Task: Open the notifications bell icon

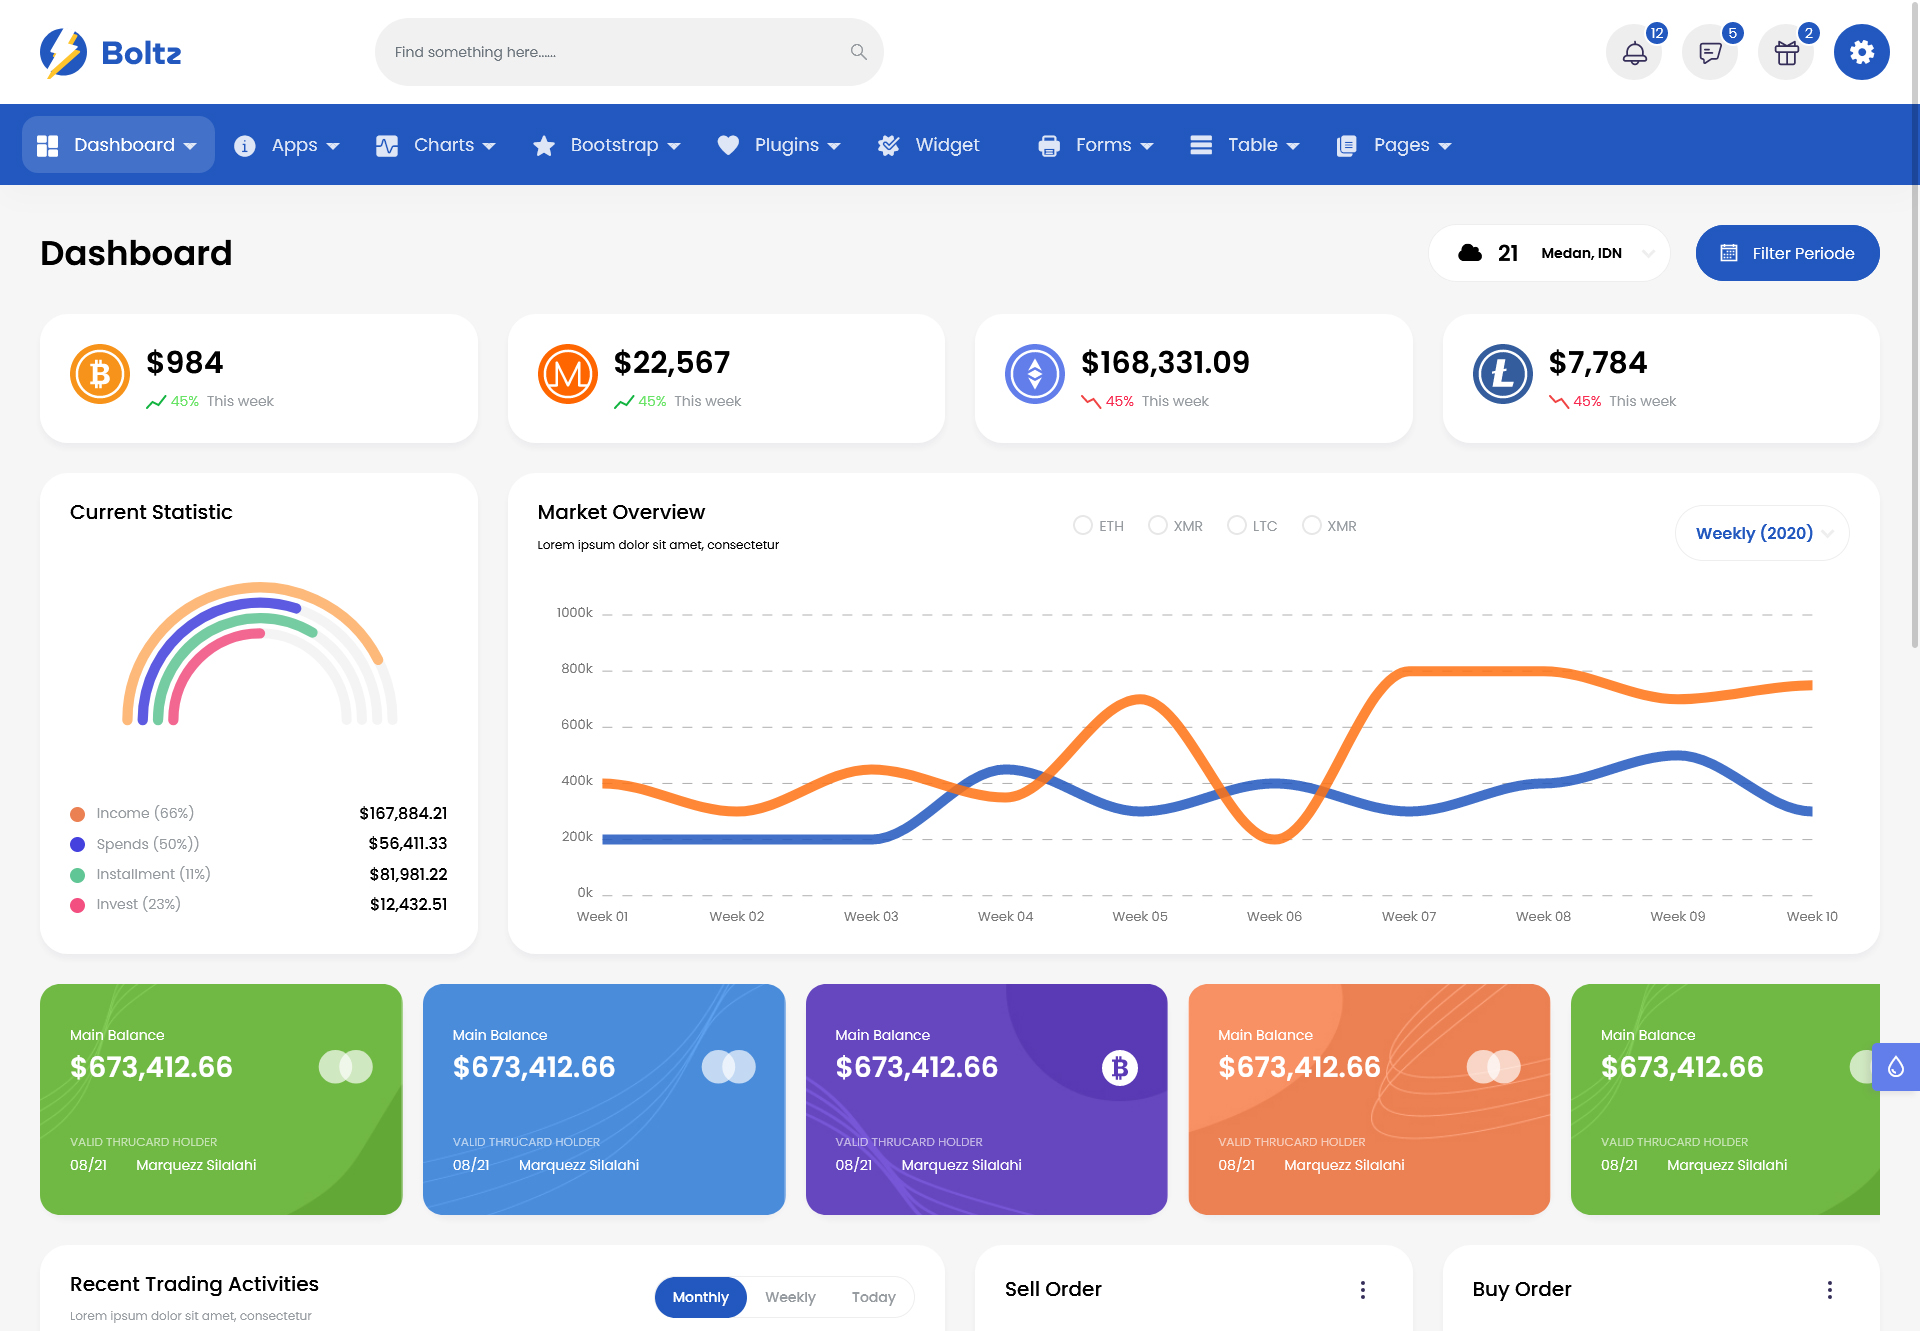Action: tap(1634, 53)
